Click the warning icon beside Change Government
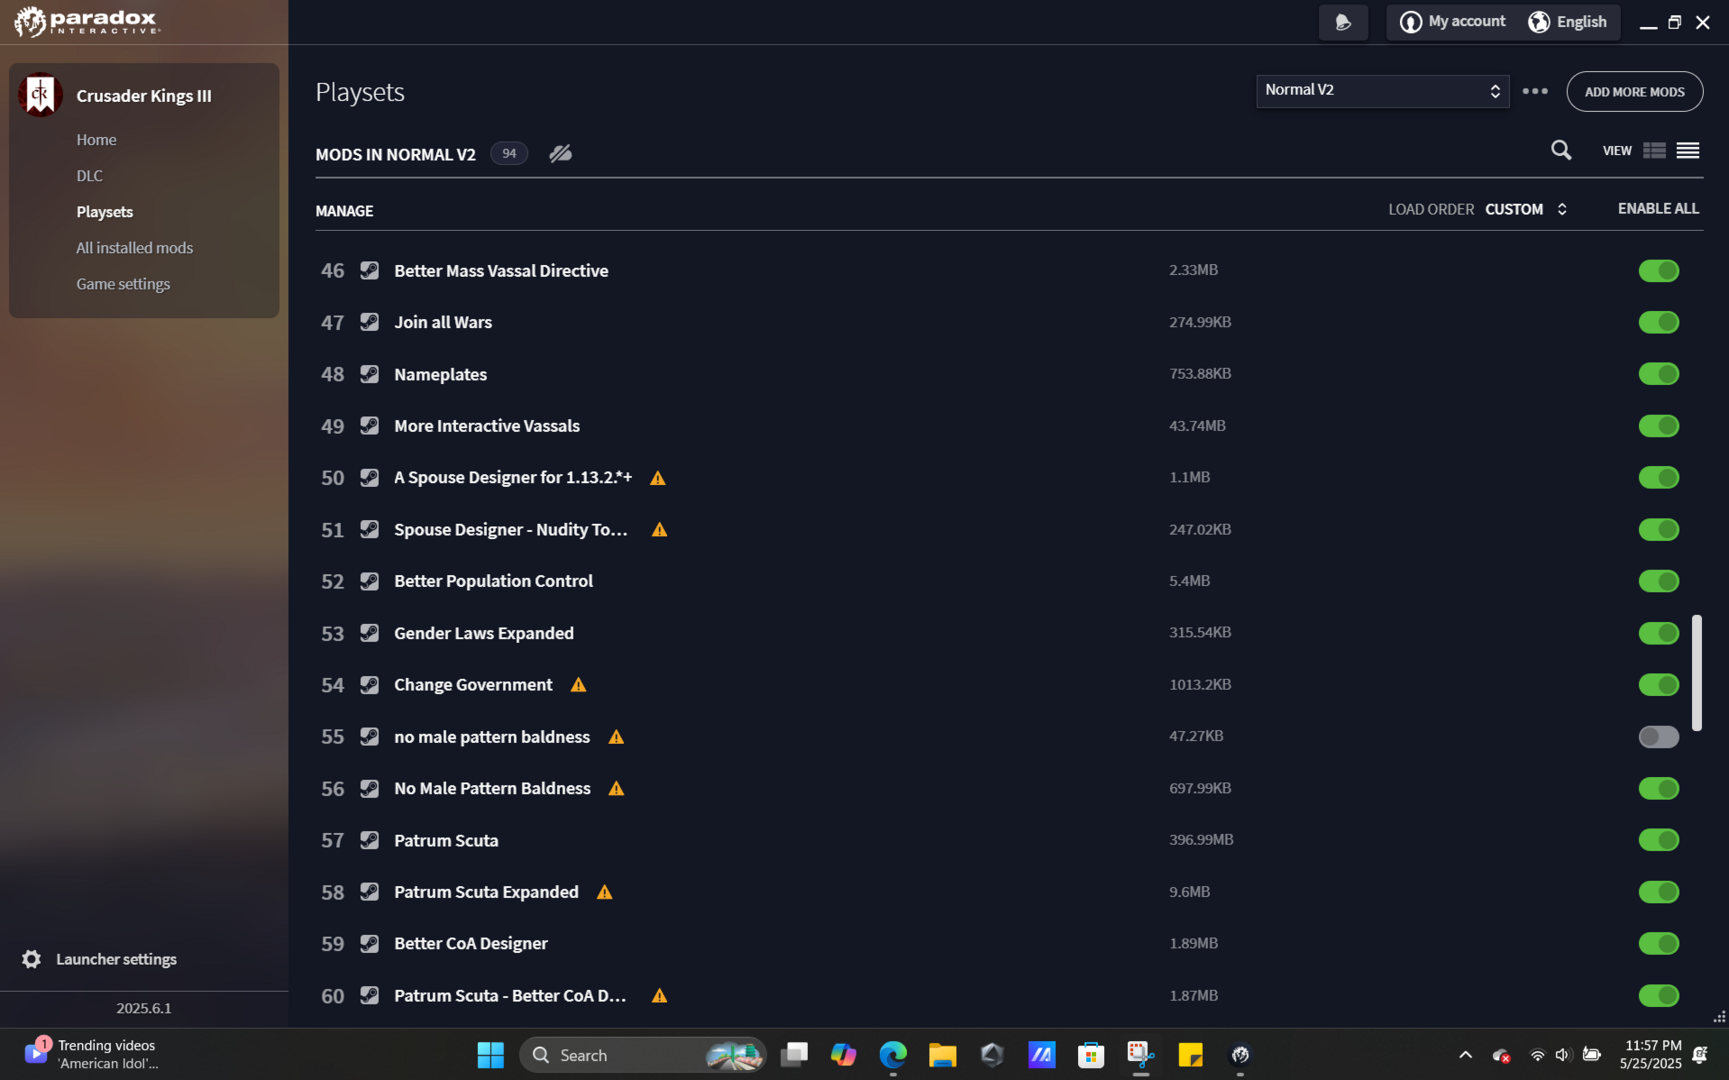 (578, 685)
